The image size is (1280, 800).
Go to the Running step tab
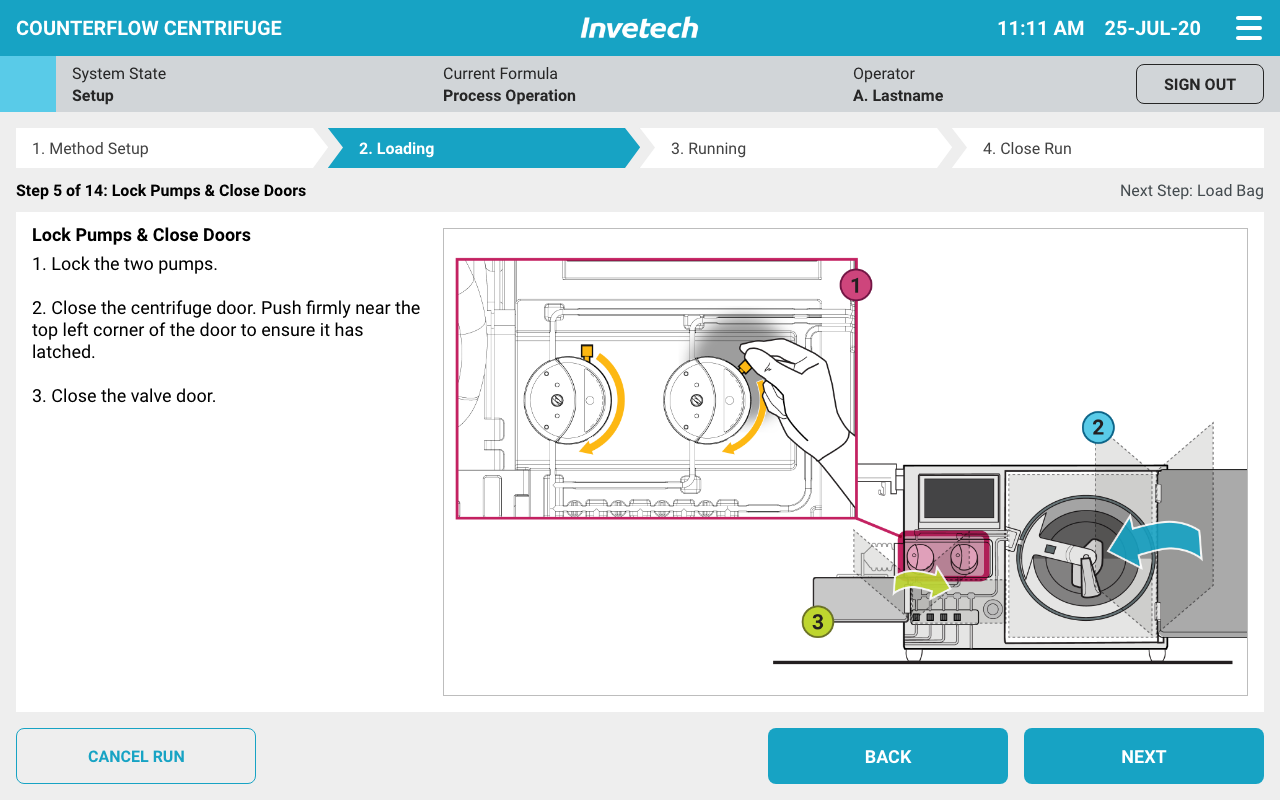[x=790, y=148]
